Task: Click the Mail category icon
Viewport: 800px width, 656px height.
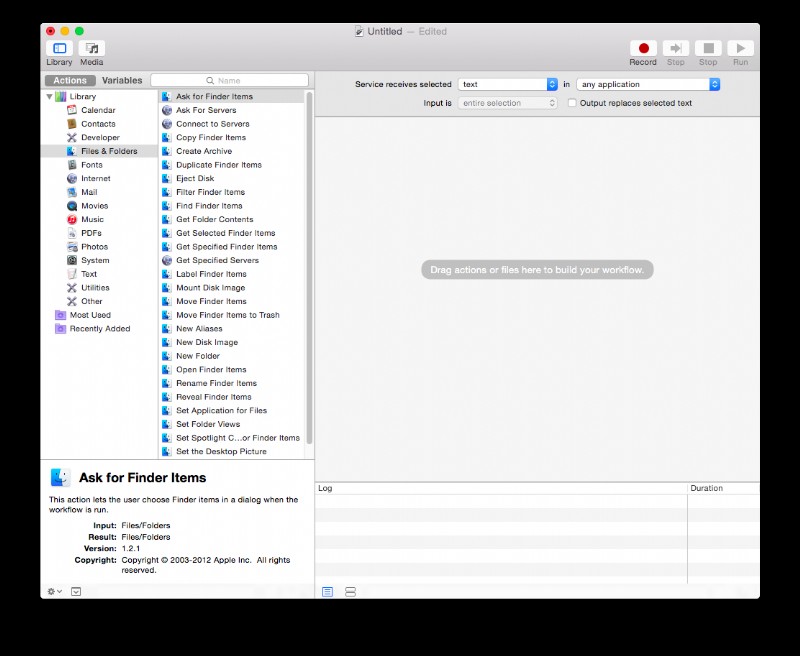Action: [73, 191]
